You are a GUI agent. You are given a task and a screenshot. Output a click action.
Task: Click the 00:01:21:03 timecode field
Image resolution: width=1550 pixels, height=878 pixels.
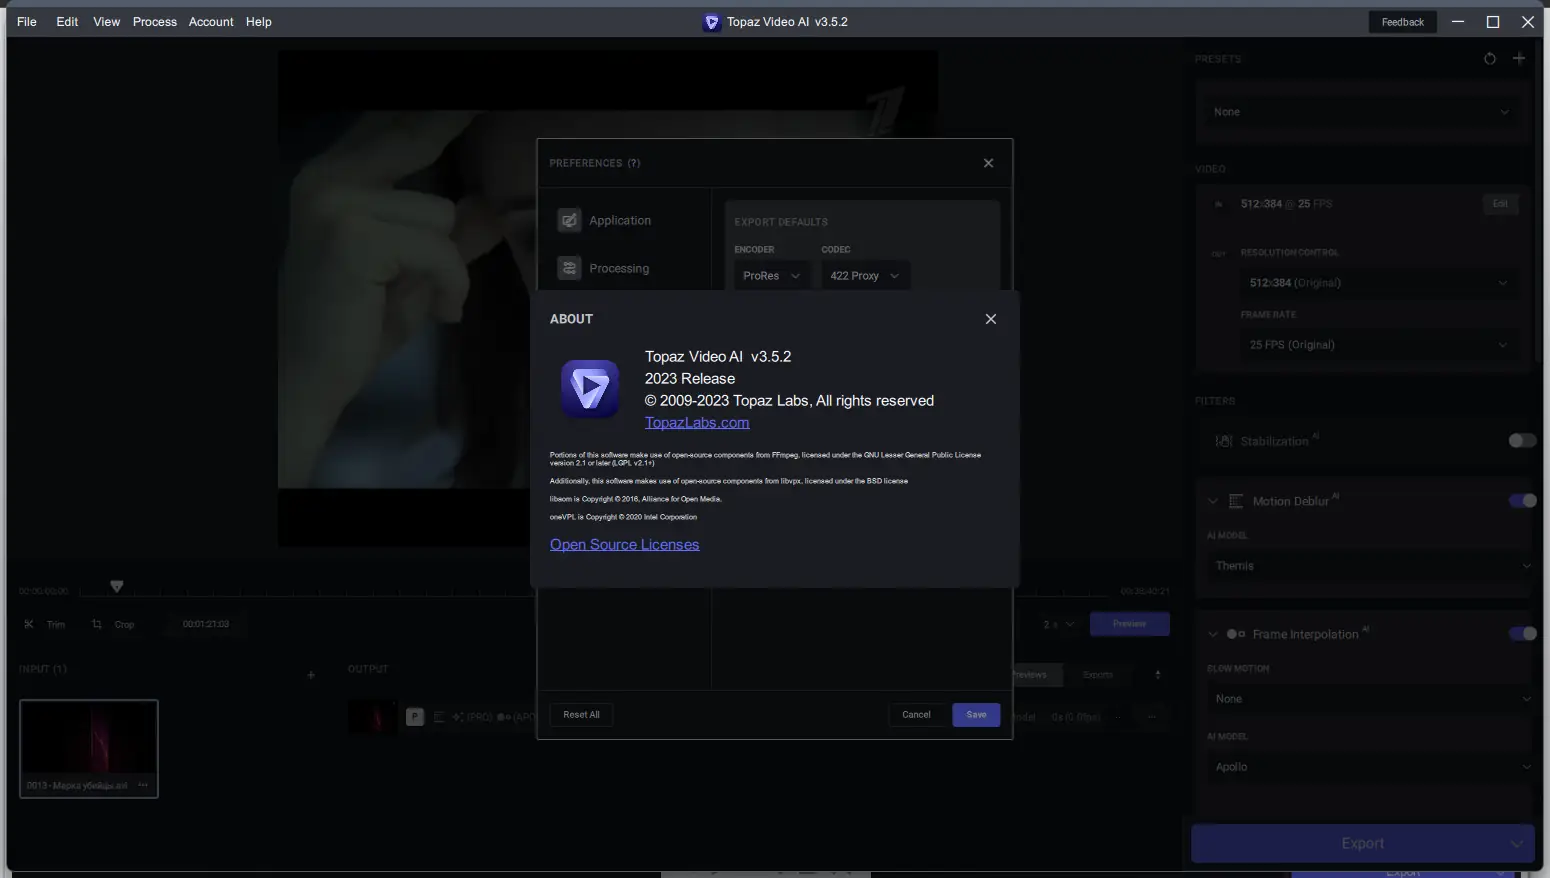click(206, 624)
